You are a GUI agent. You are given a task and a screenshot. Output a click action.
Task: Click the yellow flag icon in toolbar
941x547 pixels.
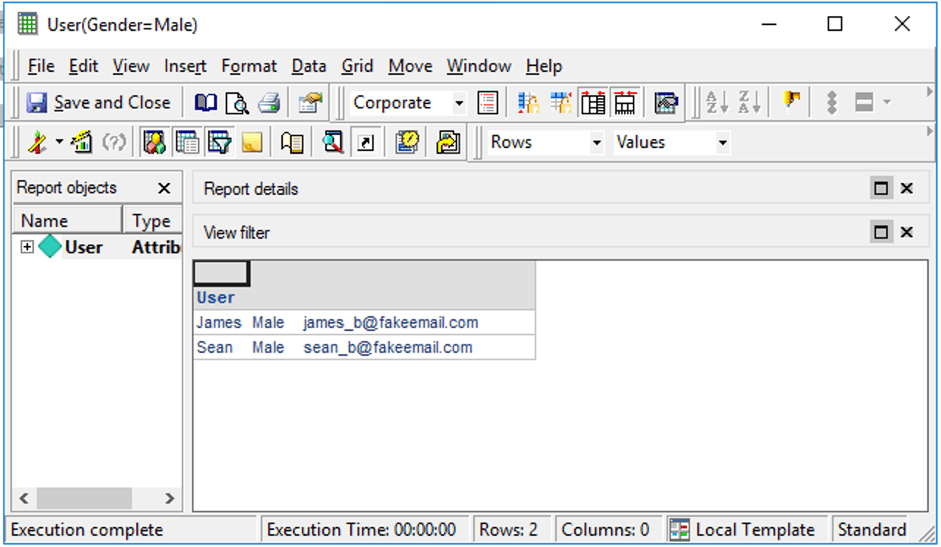(792, 102)
